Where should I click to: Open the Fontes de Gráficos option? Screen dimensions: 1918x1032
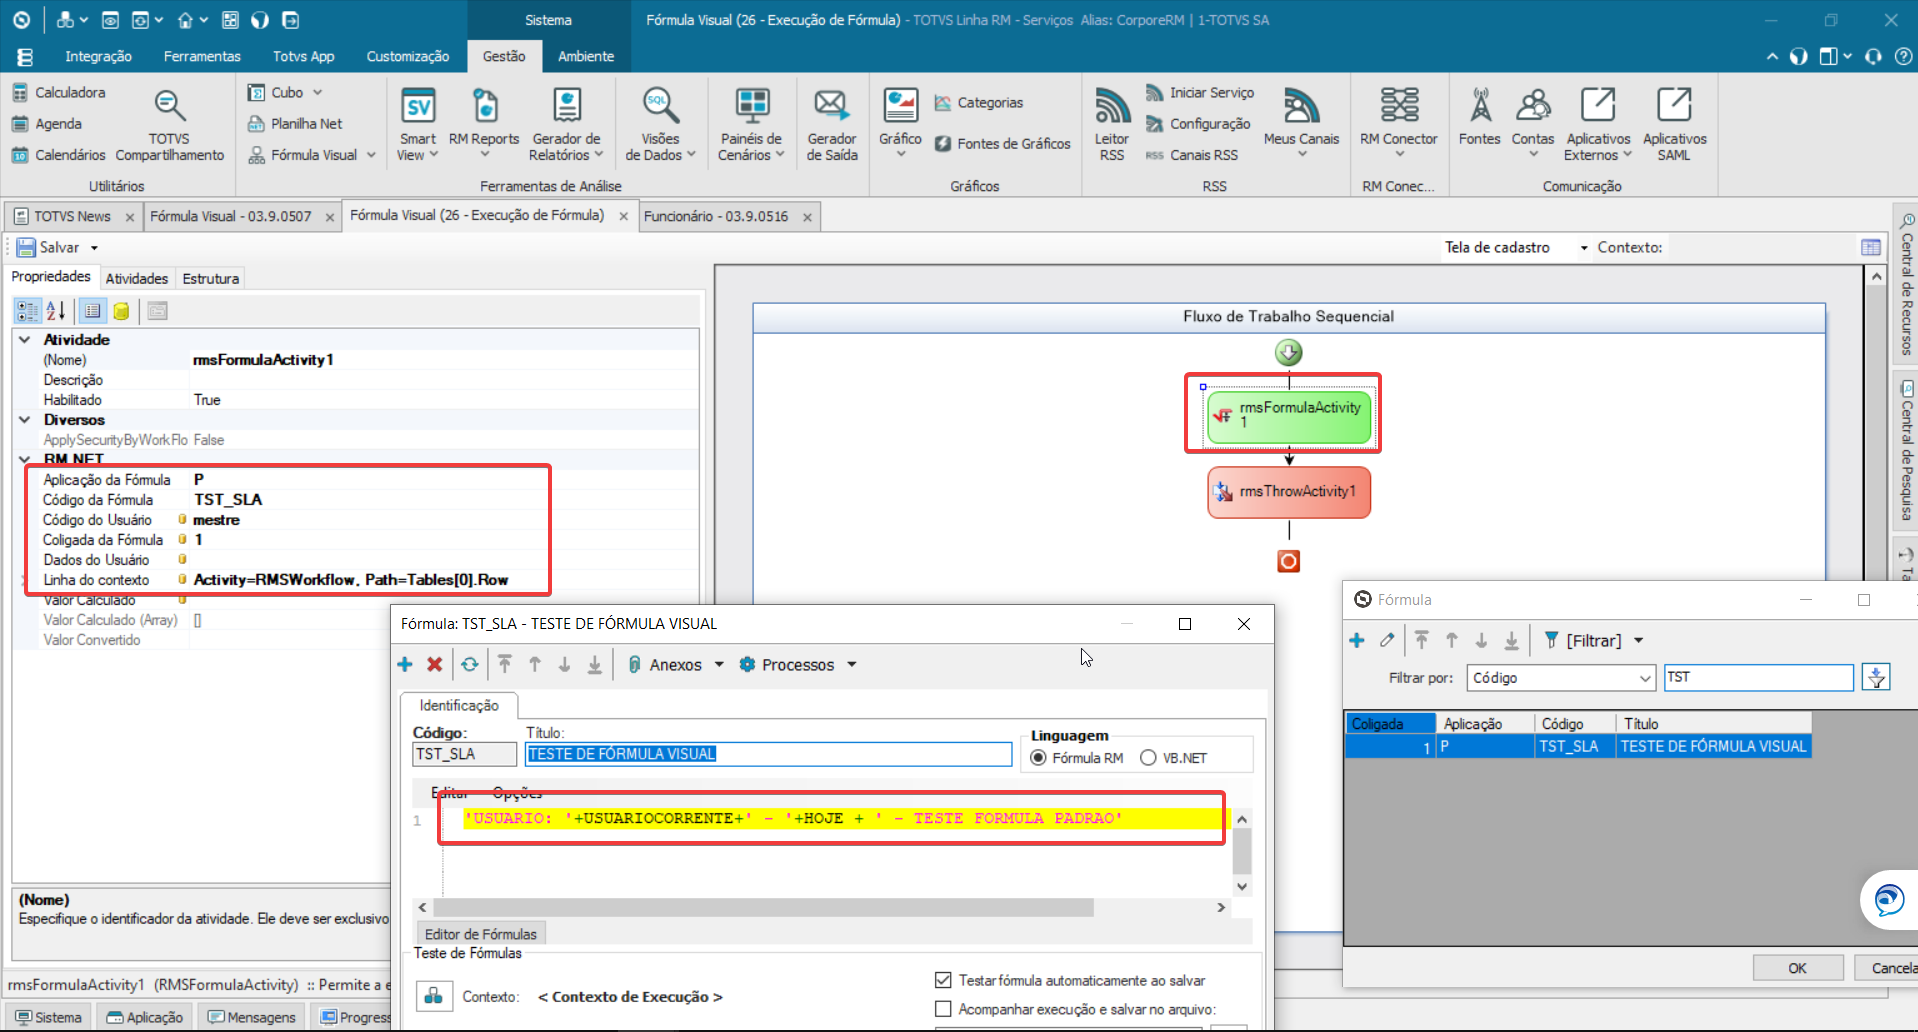pyautogui.click(x=1002, y=144)
